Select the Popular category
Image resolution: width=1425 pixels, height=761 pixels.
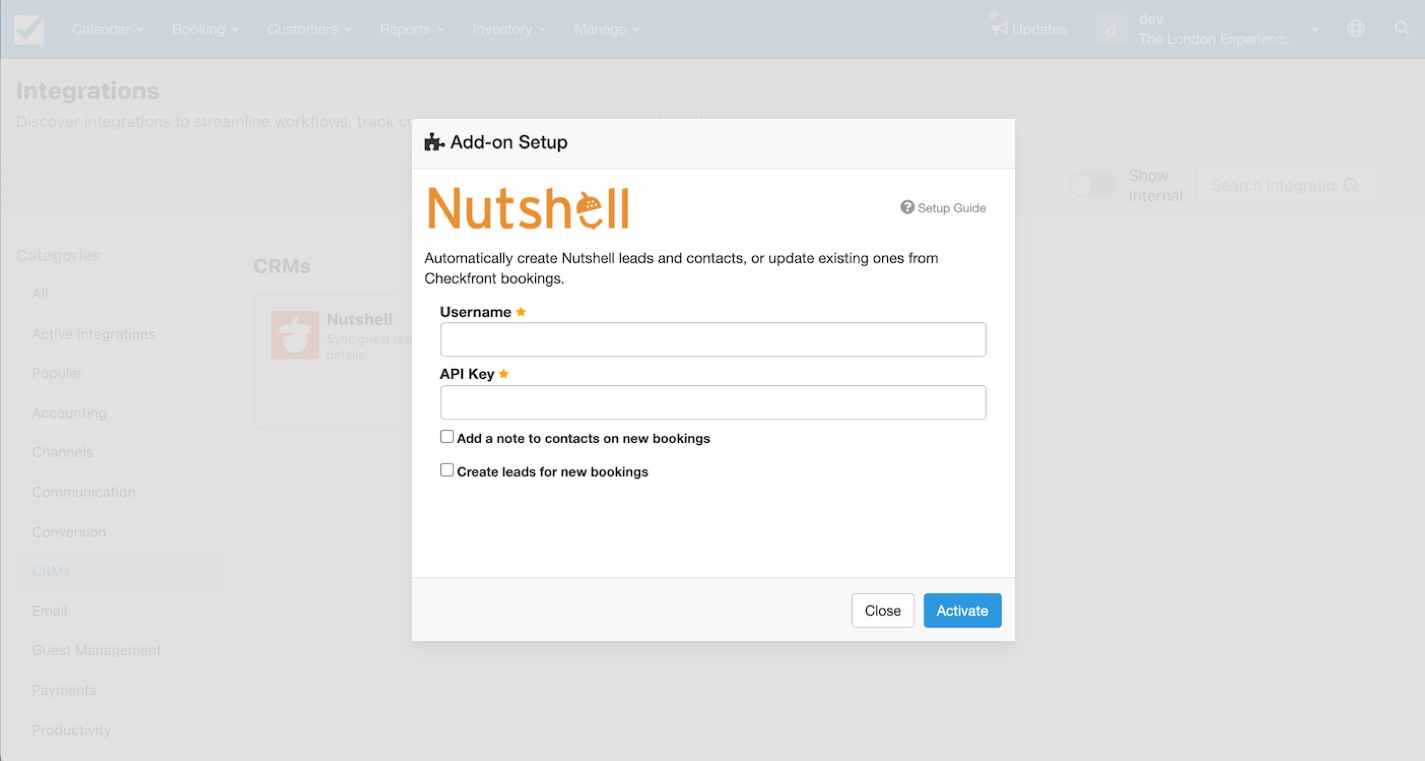pos(57,373)
